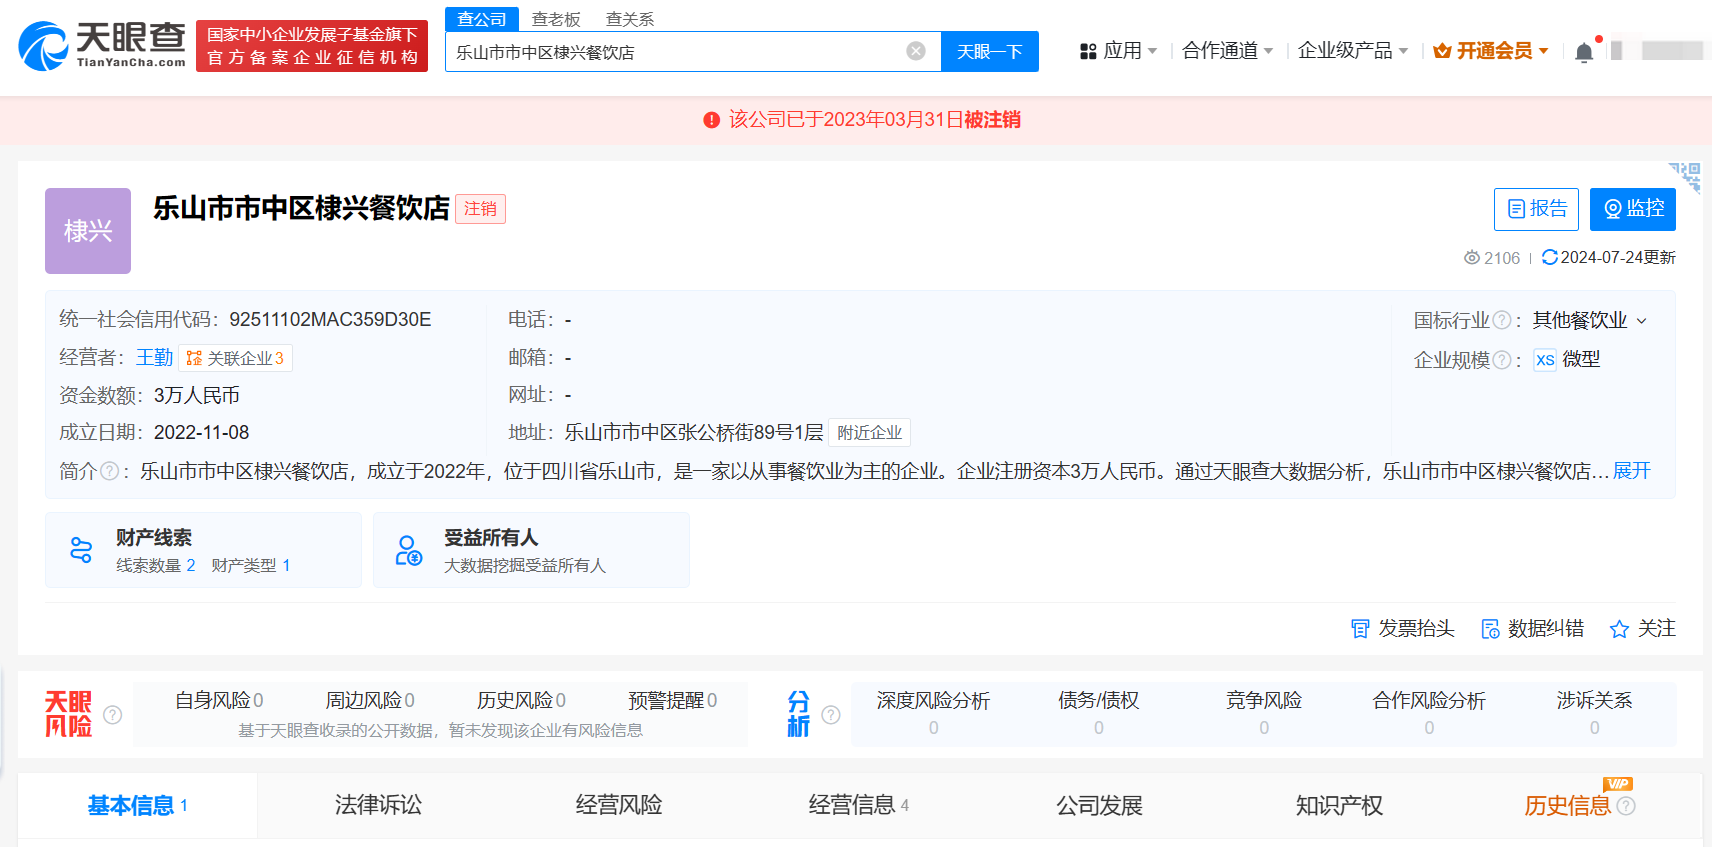
Task: Expand the 应用 dropdown menu
Action: pos(1119,50)
